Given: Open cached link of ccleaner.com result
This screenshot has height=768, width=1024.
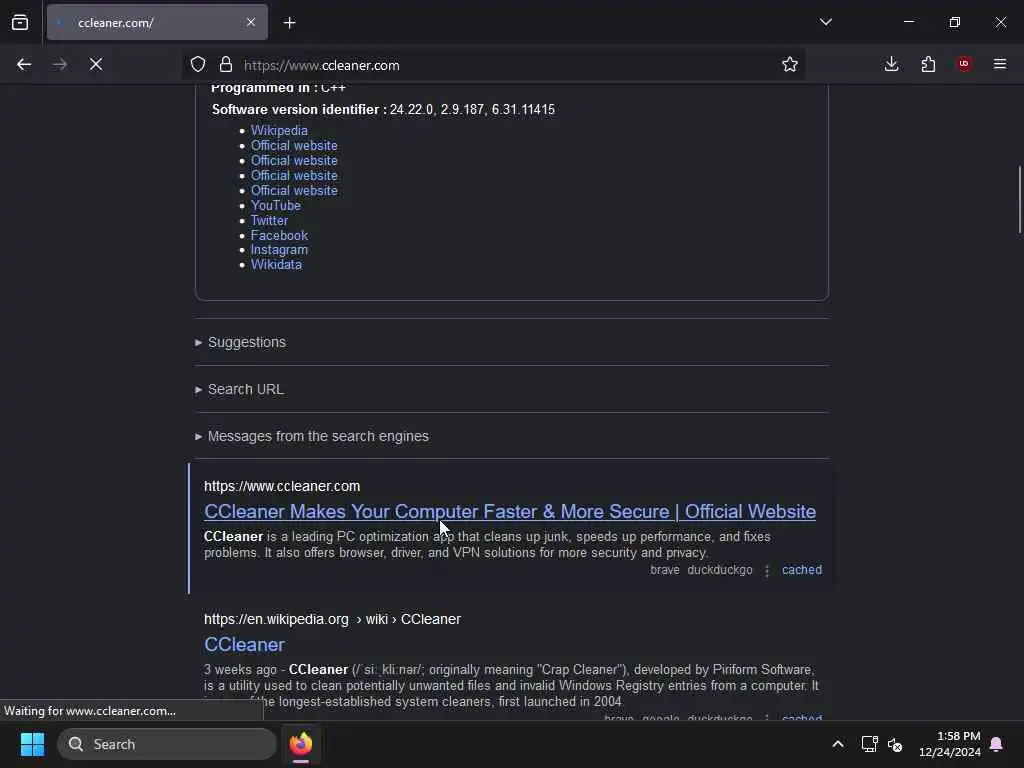Looking at the screenshot, I should click(802, 570).
